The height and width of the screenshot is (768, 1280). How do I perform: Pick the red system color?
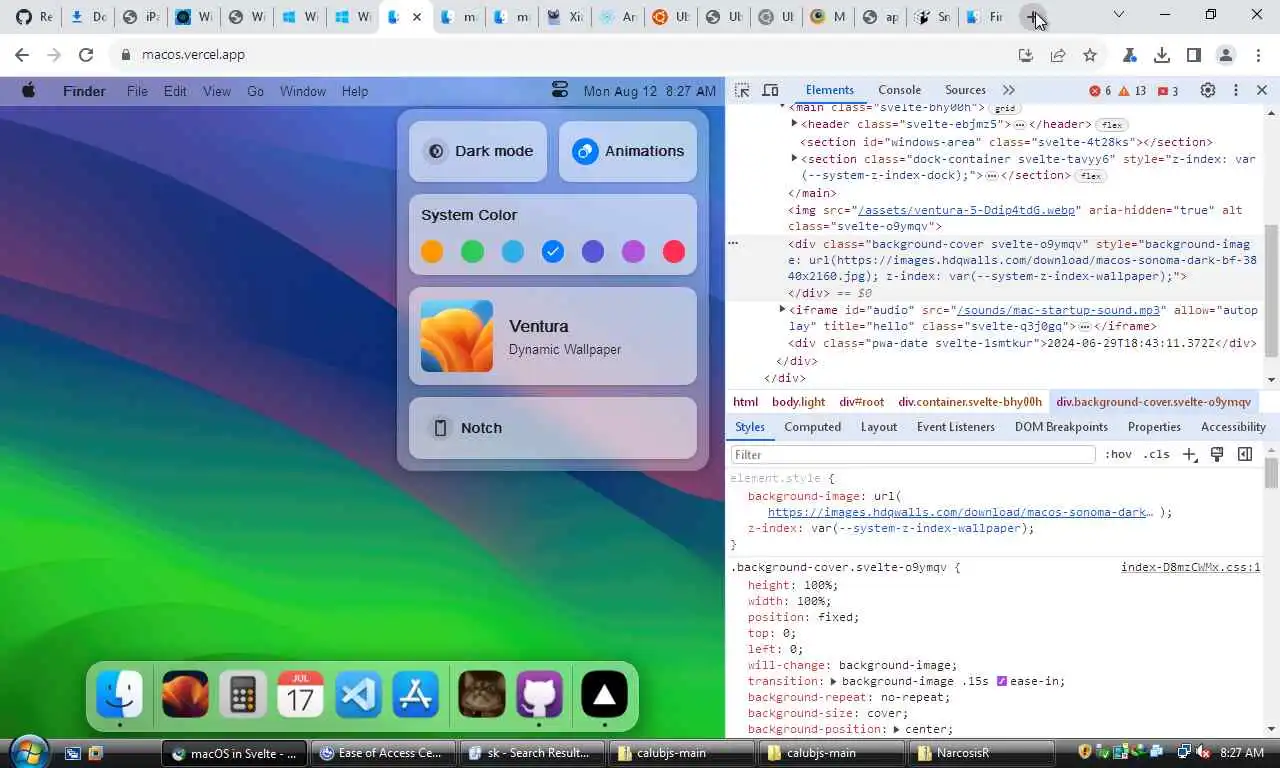pyautogui.click(x=674, y=251)
